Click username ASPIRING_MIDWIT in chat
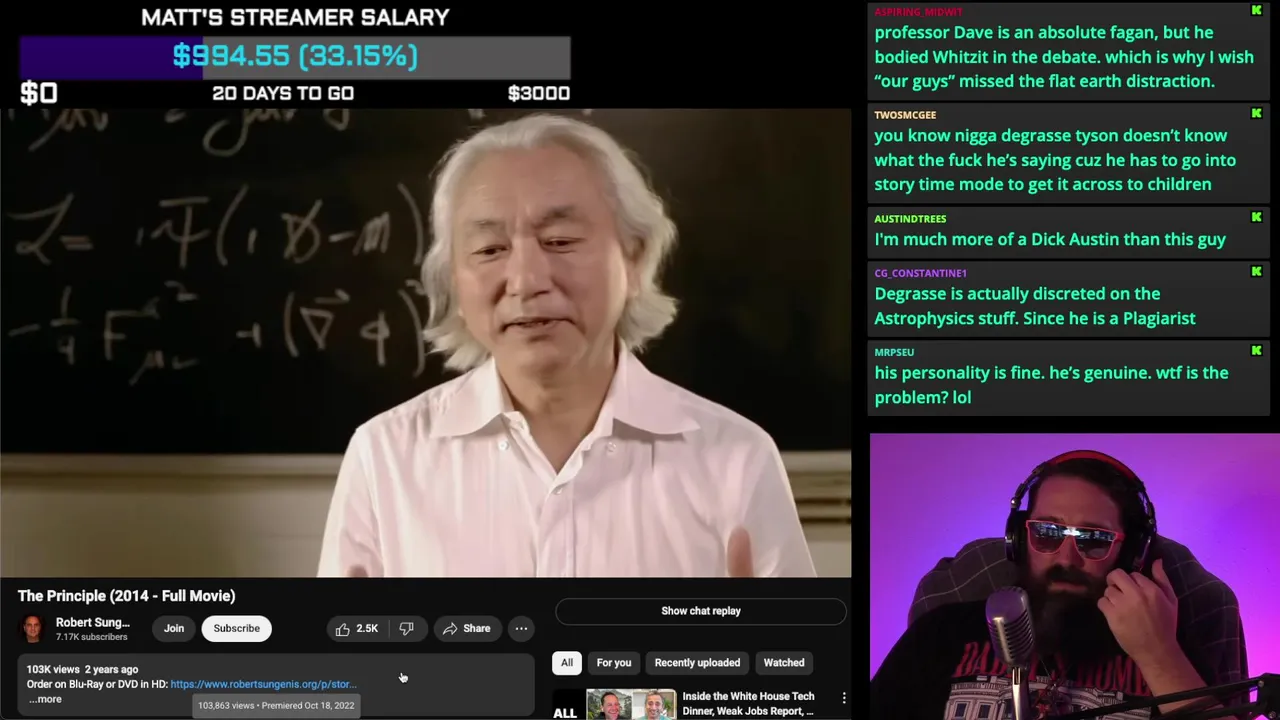 [x=918, y=11]
